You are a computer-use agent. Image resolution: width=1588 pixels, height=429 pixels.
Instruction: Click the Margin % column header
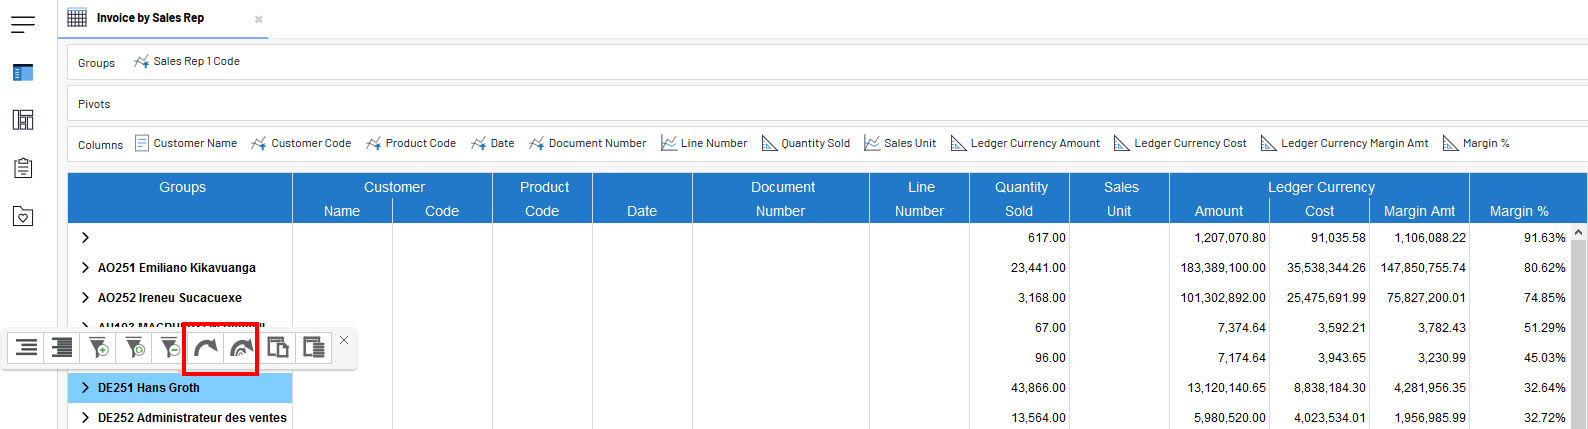[1518, 211]
